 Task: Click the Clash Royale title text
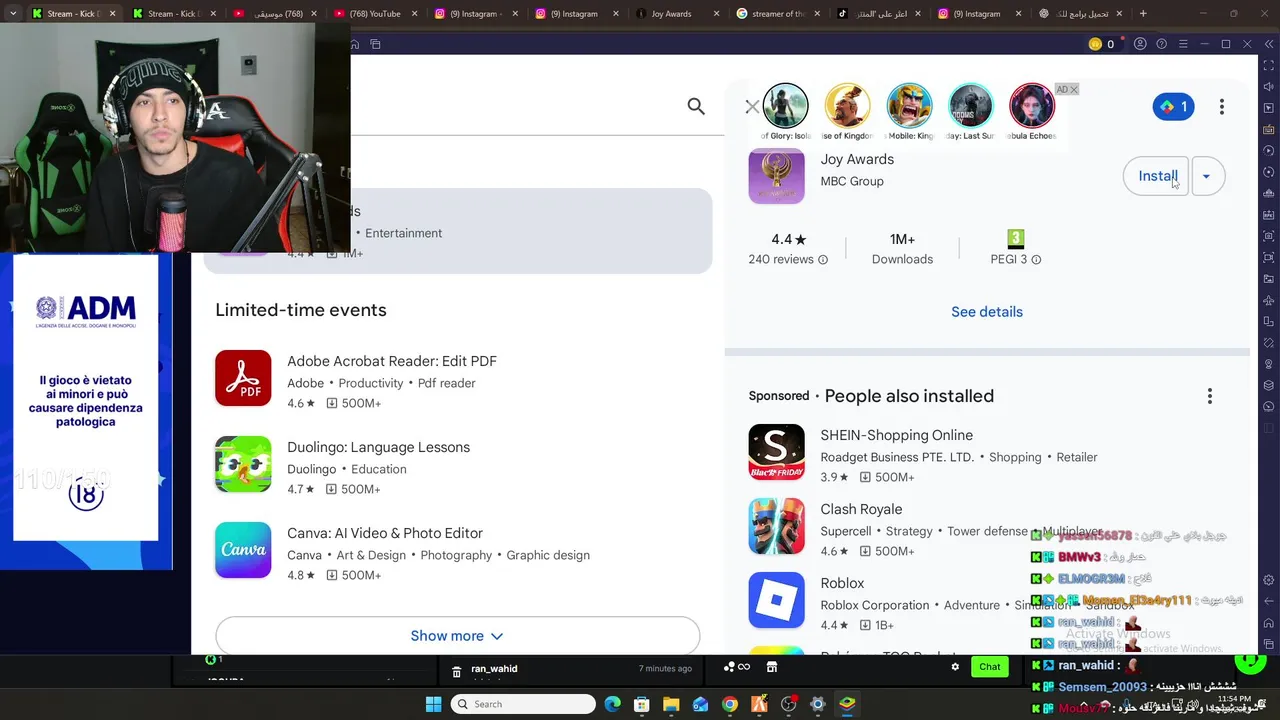tap(861, 509)
